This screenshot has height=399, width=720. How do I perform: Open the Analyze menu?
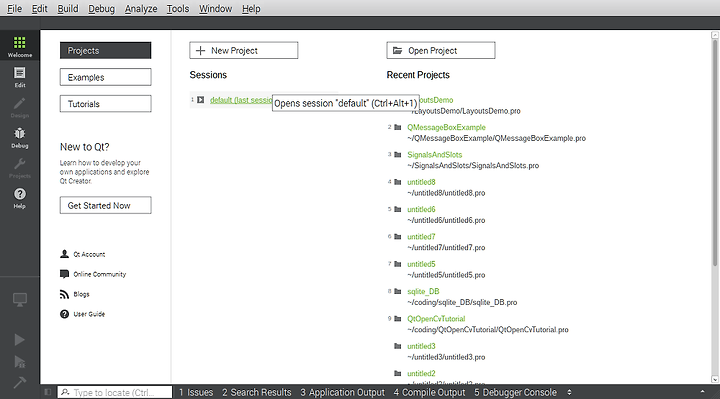tap(141, 9)
